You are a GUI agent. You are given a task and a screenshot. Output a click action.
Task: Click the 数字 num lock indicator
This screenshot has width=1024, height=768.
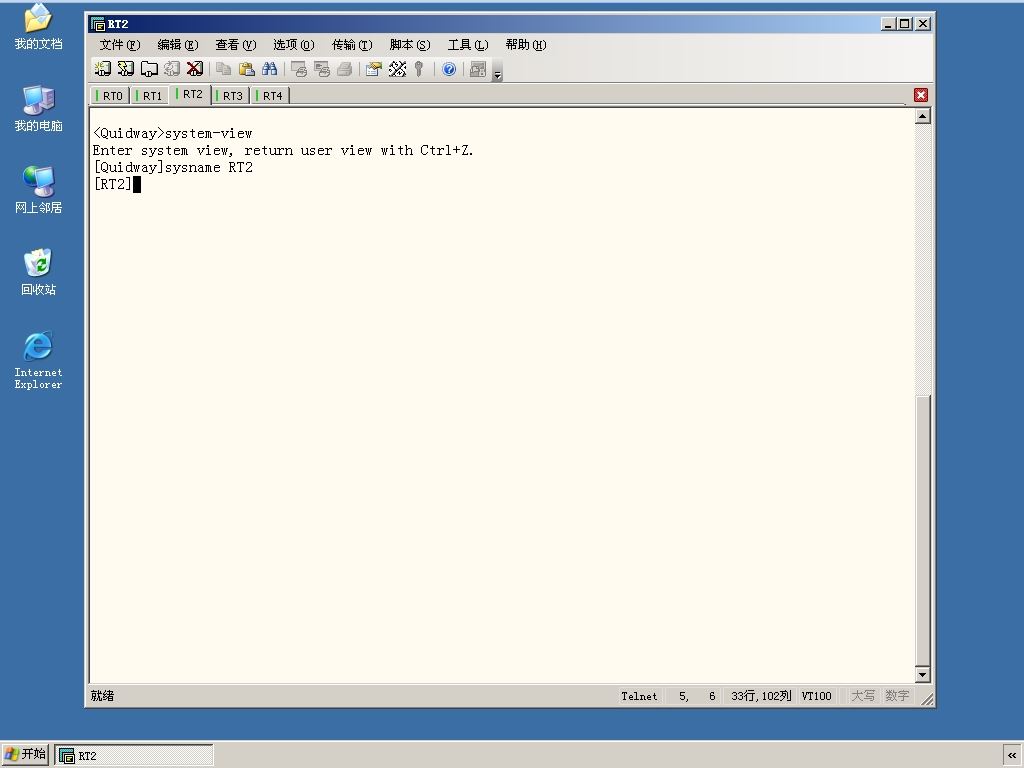[897, 696]
